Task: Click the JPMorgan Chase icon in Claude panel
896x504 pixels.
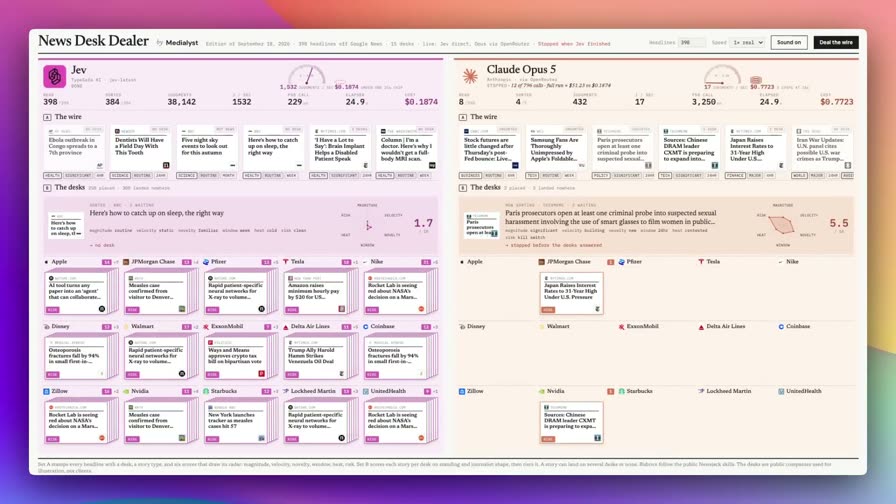Action: (x=542, y=262)
